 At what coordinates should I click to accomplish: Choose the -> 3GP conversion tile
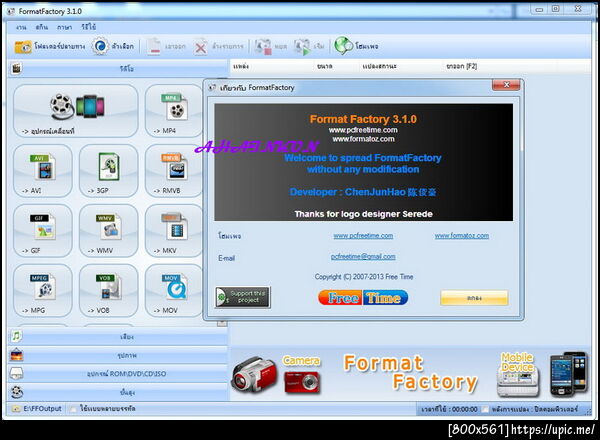click(x=108, y=171)
